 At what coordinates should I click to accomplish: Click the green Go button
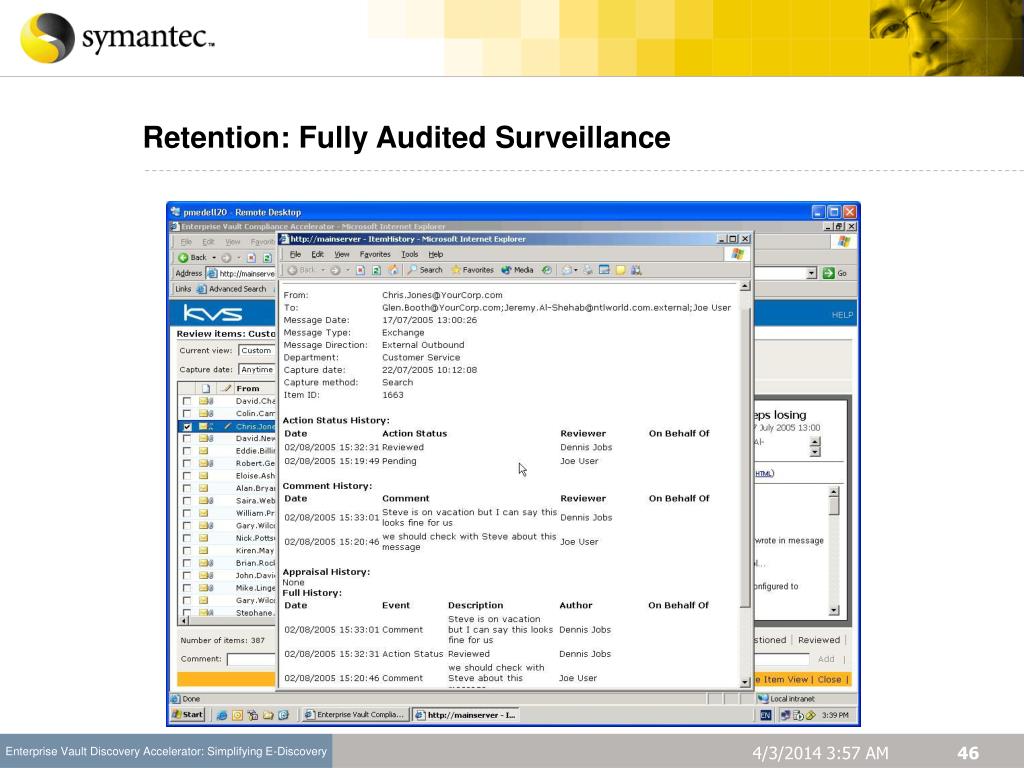(x=835, y=274)
